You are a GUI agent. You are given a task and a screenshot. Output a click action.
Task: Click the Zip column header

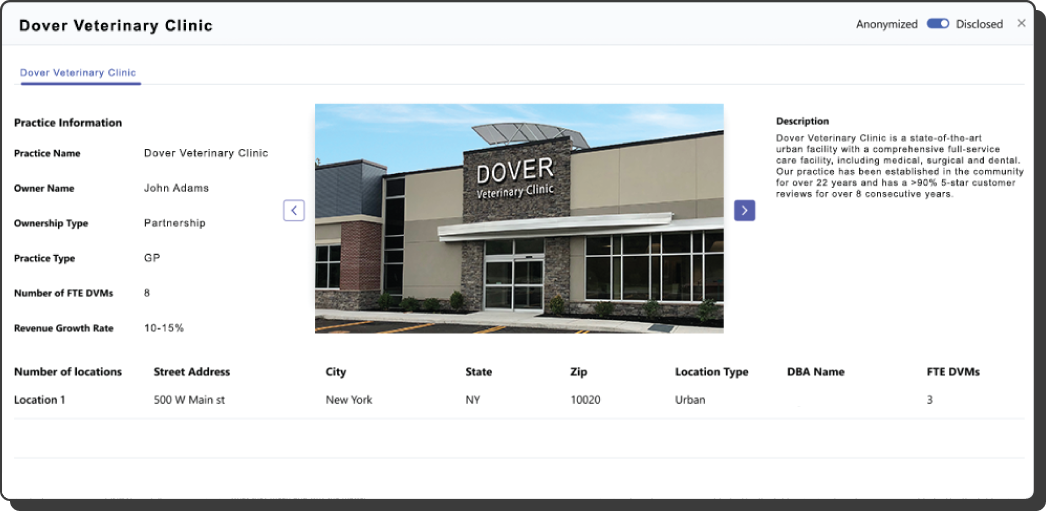578,372
